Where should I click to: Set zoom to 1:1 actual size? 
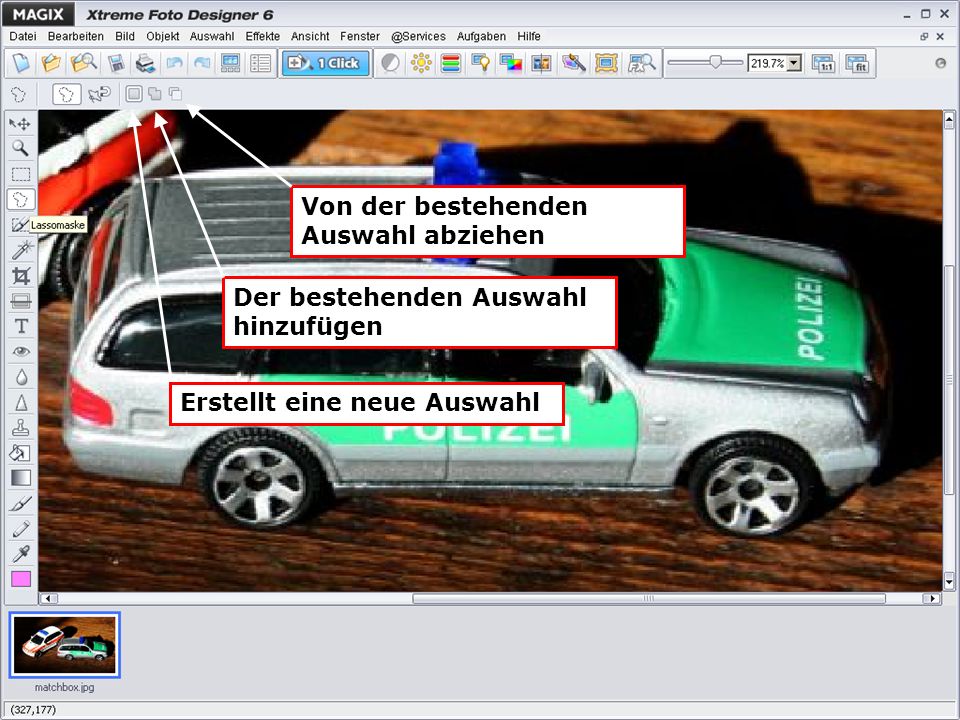click(823, 63)
